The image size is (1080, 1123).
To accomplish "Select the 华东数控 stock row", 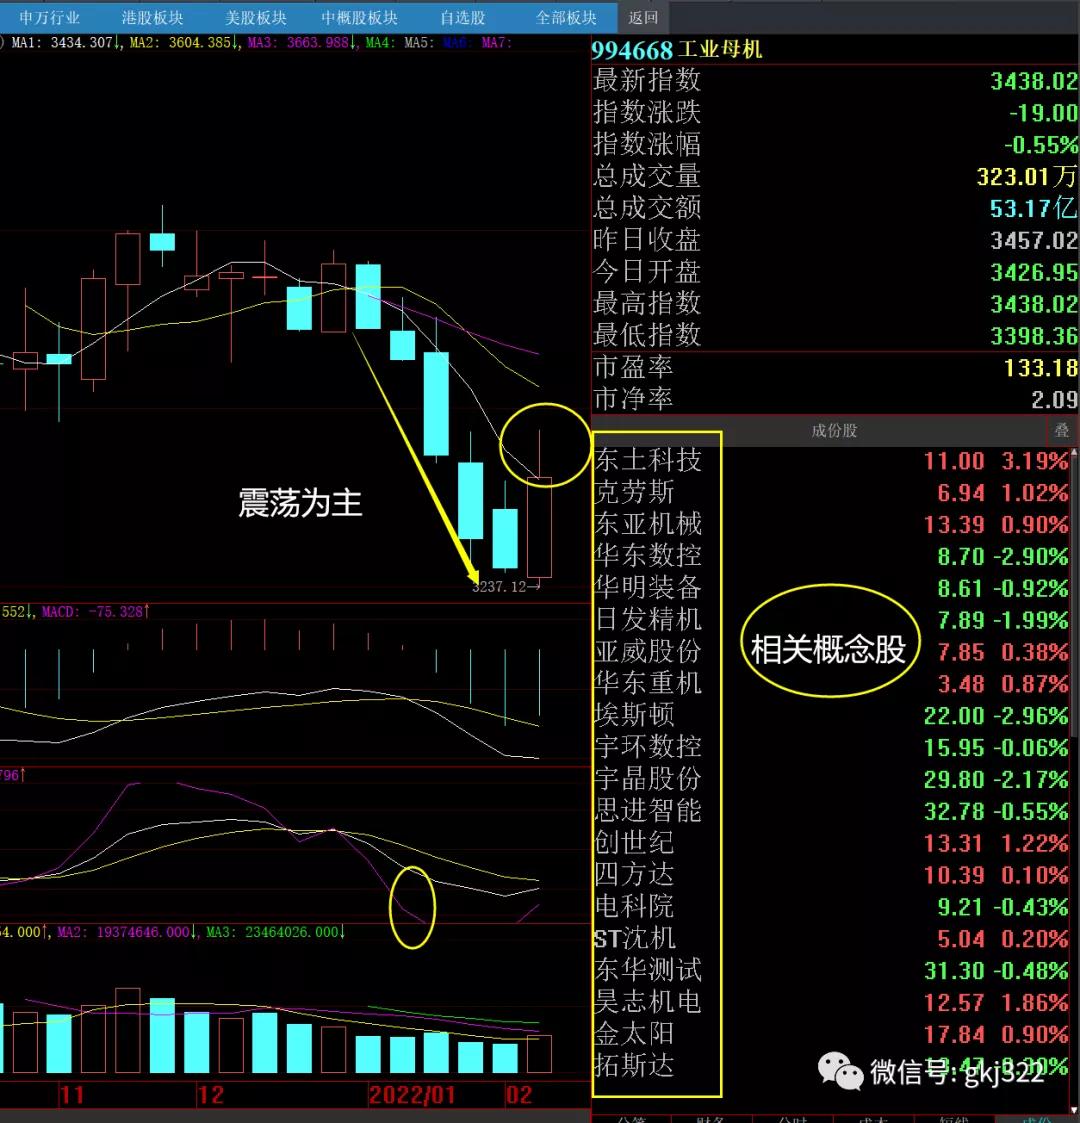I will coord(831,556).
